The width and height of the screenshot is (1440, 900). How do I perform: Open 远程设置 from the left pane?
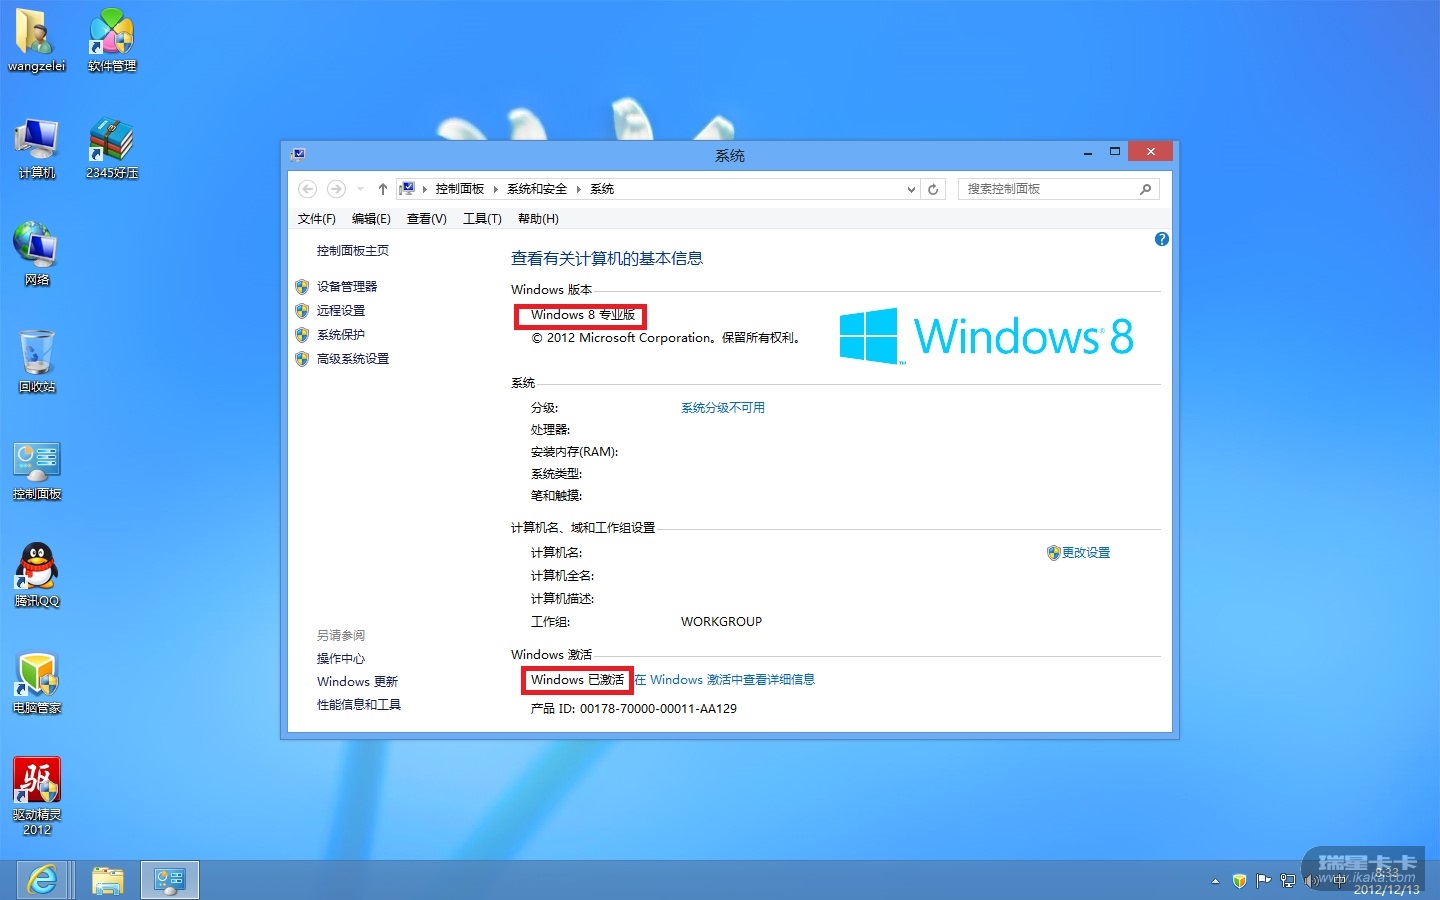[341, 311]
